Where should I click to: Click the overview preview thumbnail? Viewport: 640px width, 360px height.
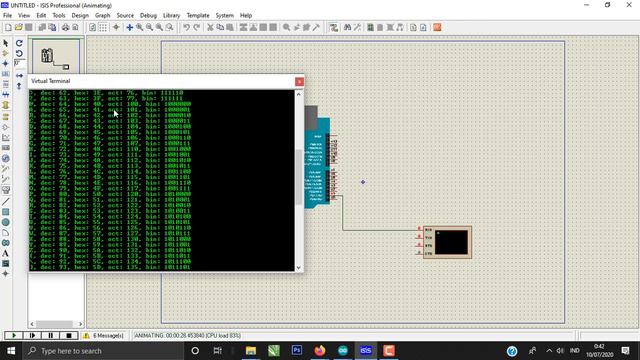(x=56, y=56)
